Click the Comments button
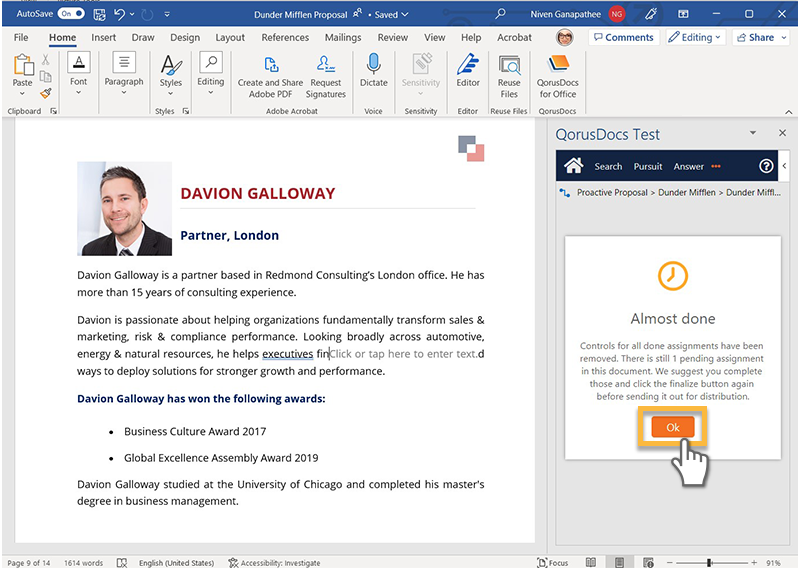The height and width of the screenshot is (568, 800). 621,37
